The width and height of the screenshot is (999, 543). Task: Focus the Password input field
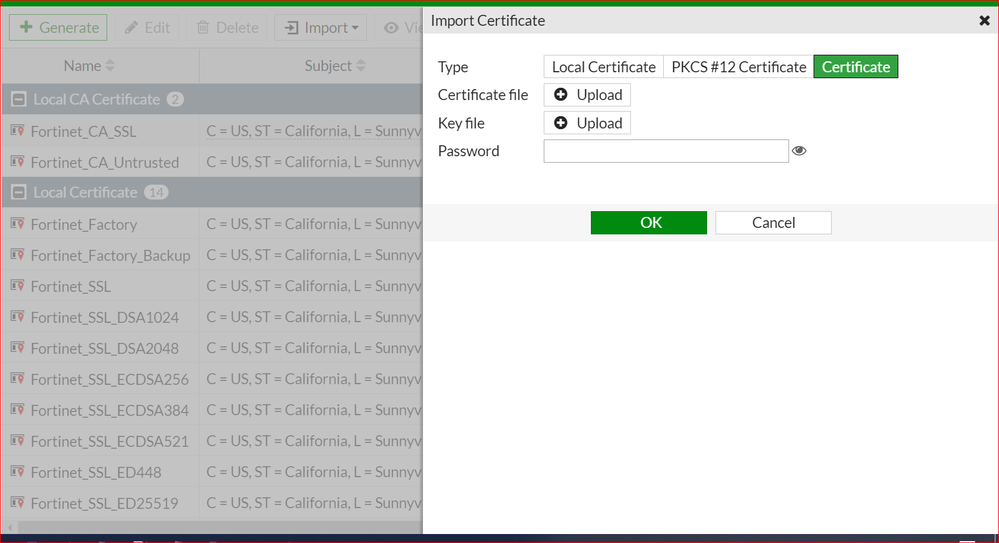tap(666, 151)
